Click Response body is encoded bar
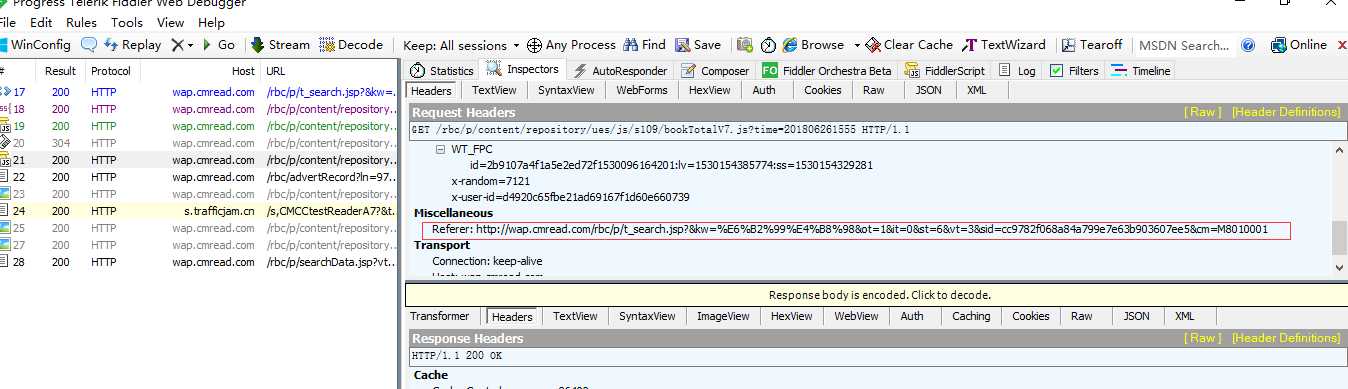This screenshot has height=389, width=1348. tap(876, 295)
